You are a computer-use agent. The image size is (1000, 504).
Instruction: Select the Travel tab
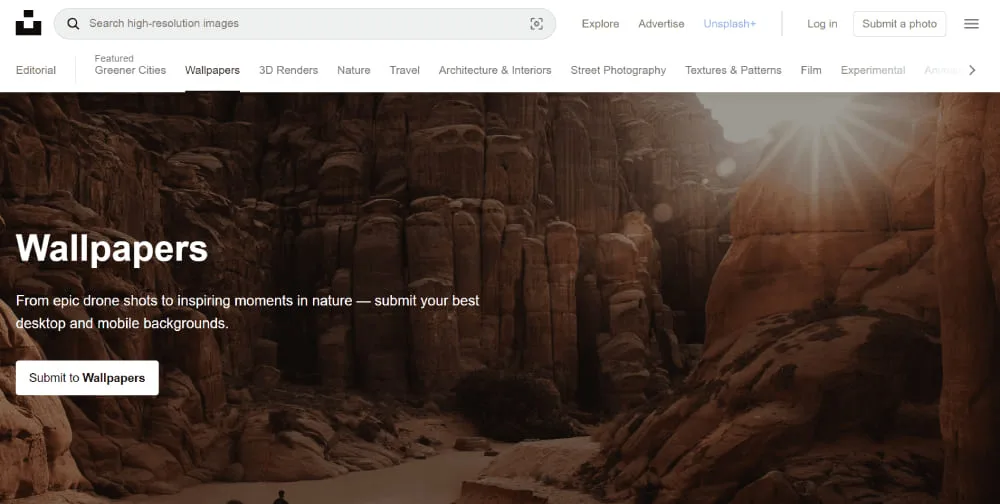tap(404, 70)
